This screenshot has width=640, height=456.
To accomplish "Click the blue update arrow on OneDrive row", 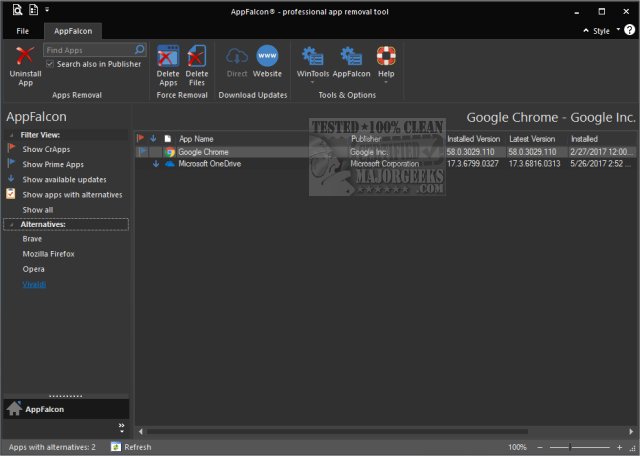I will 156,164.
